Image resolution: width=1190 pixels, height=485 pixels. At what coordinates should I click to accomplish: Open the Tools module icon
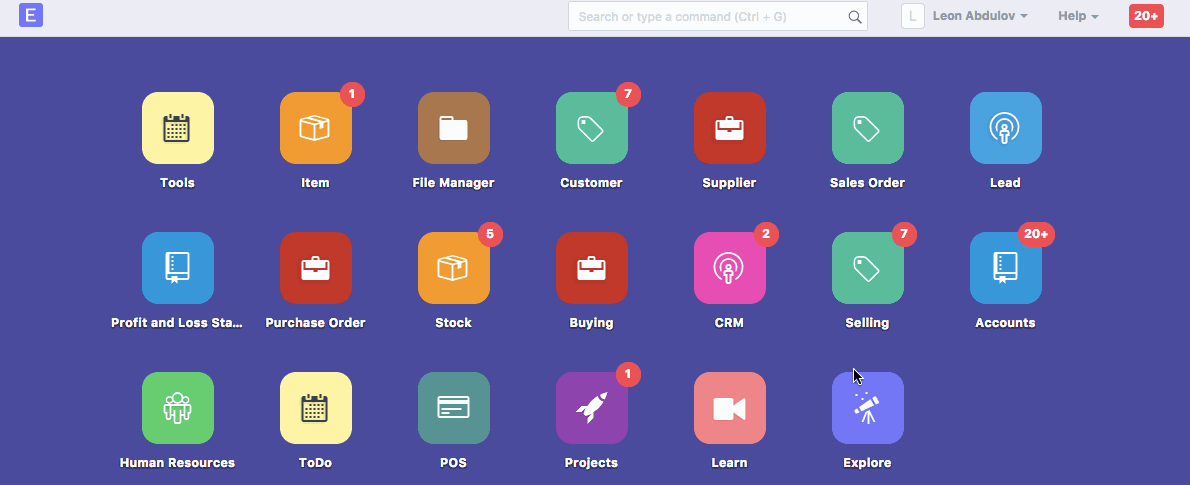click(177, 128)
